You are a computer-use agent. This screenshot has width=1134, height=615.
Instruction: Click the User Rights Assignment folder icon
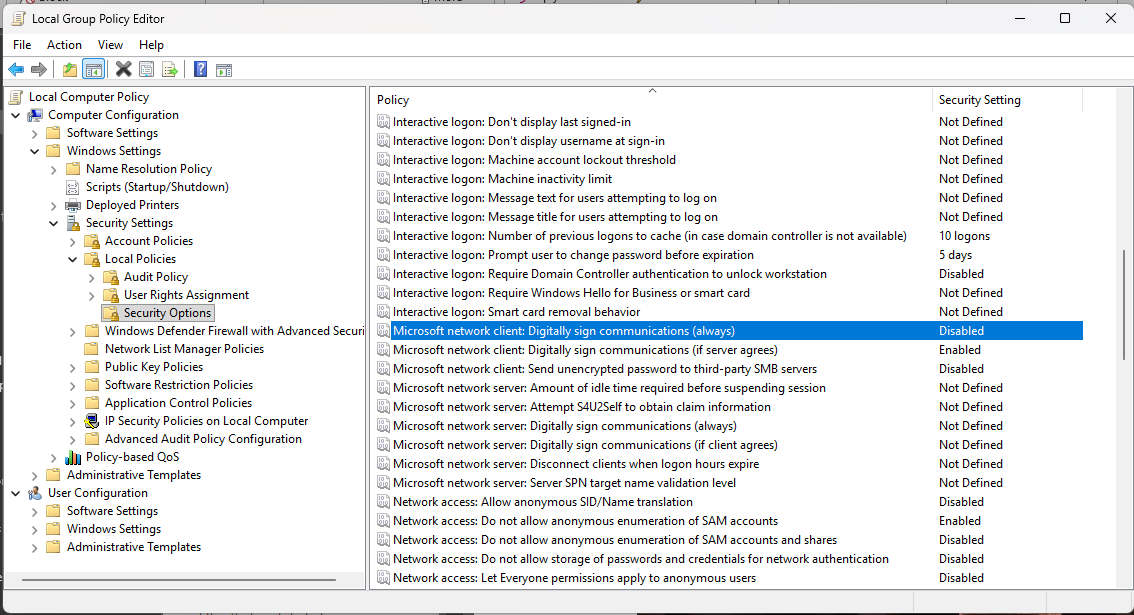[111, 295]
